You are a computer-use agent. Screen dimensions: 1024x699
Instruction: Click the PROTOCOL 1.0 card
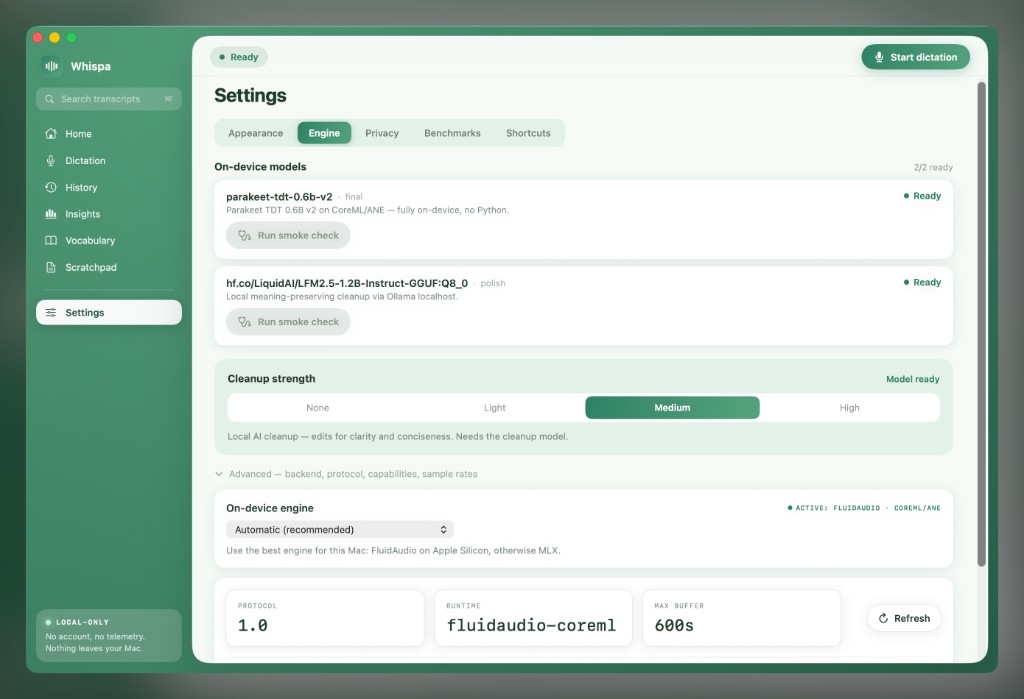(325, 618)
